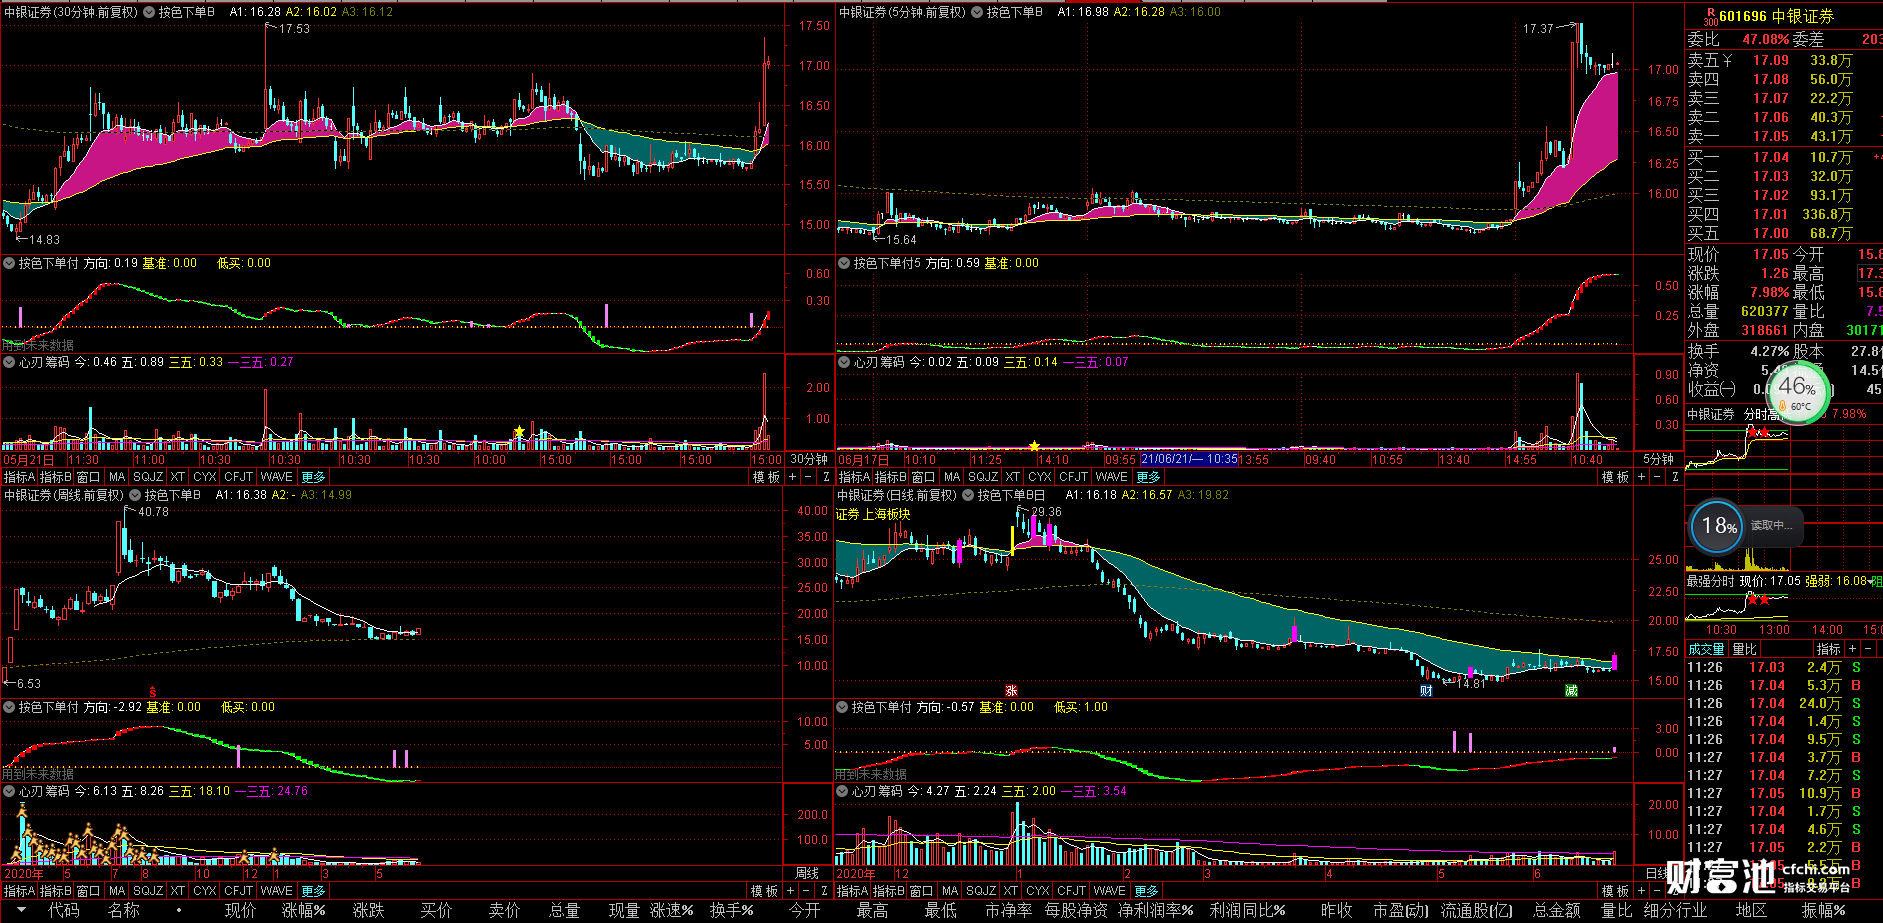
Task: Switch to CFJT indicator in daily chart
Action: click(x=1071, y=891)
